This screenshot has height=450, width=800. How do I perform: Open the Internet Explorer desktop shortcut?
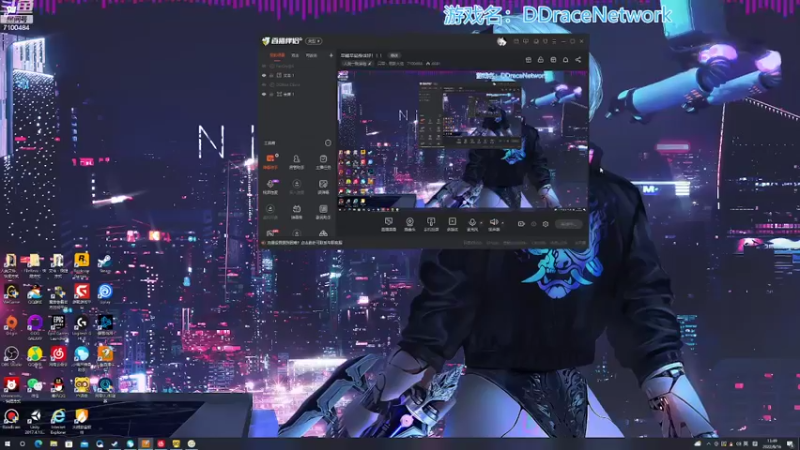click(x=58, y=421)
